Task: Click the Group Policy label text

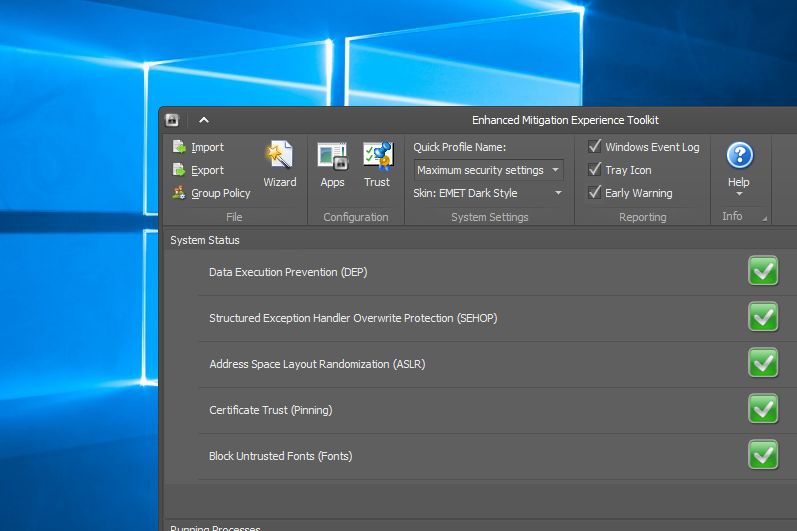Action: (221, 193)
